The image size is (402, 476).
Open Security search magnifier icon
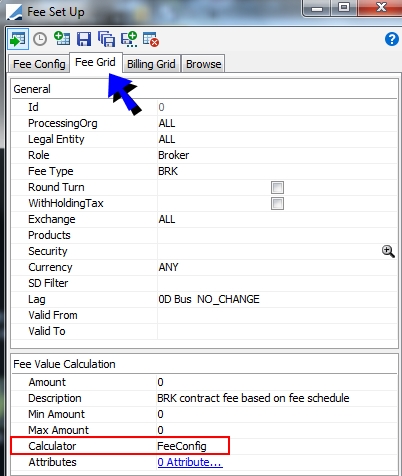tap(388, 251)
